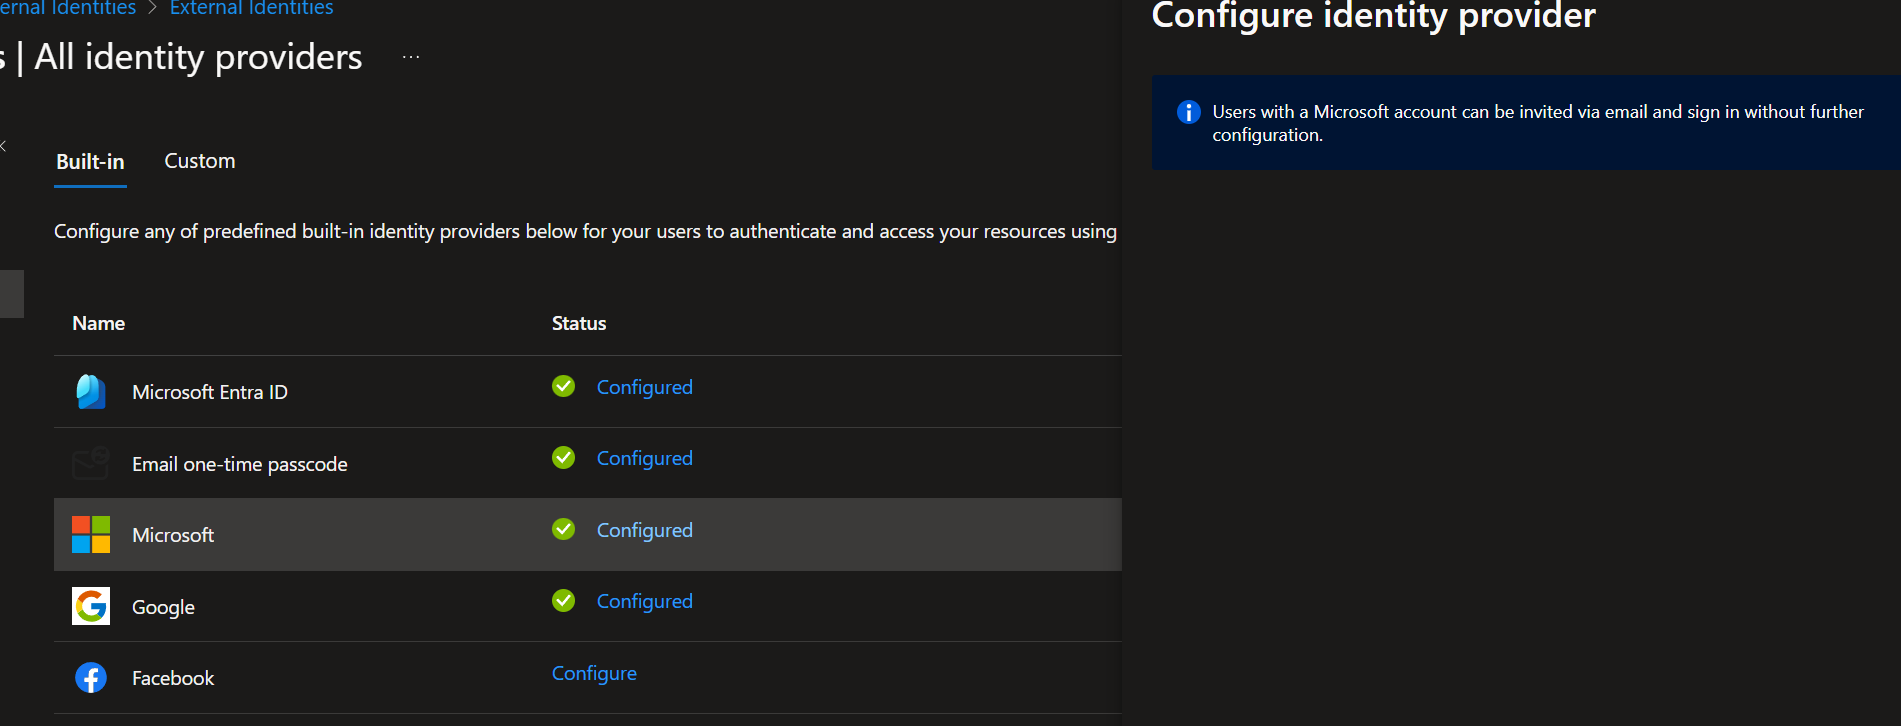The image size is (1901, 726).
Task: Open Configured link for Email one-time passcode
Action: pos(645,458)
